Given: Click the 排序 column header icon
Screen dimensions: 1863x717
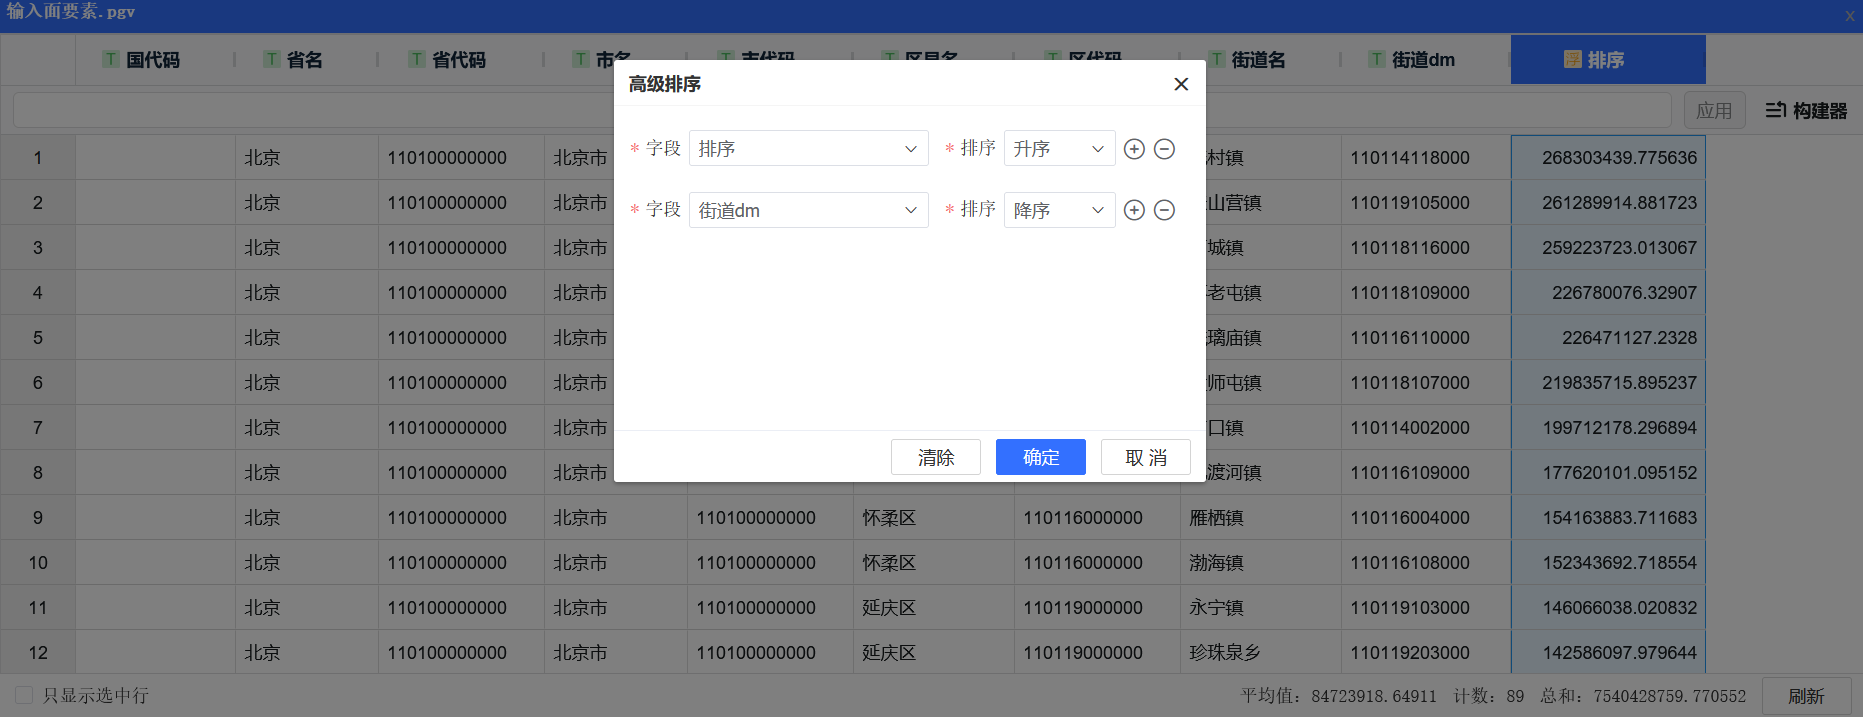Looking at the screenshot, I should point(1572,60).
